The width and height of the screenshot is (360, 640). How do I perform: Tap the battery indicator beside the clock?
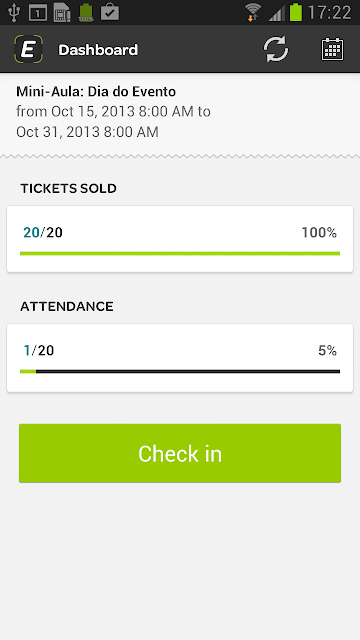(296, 12)
